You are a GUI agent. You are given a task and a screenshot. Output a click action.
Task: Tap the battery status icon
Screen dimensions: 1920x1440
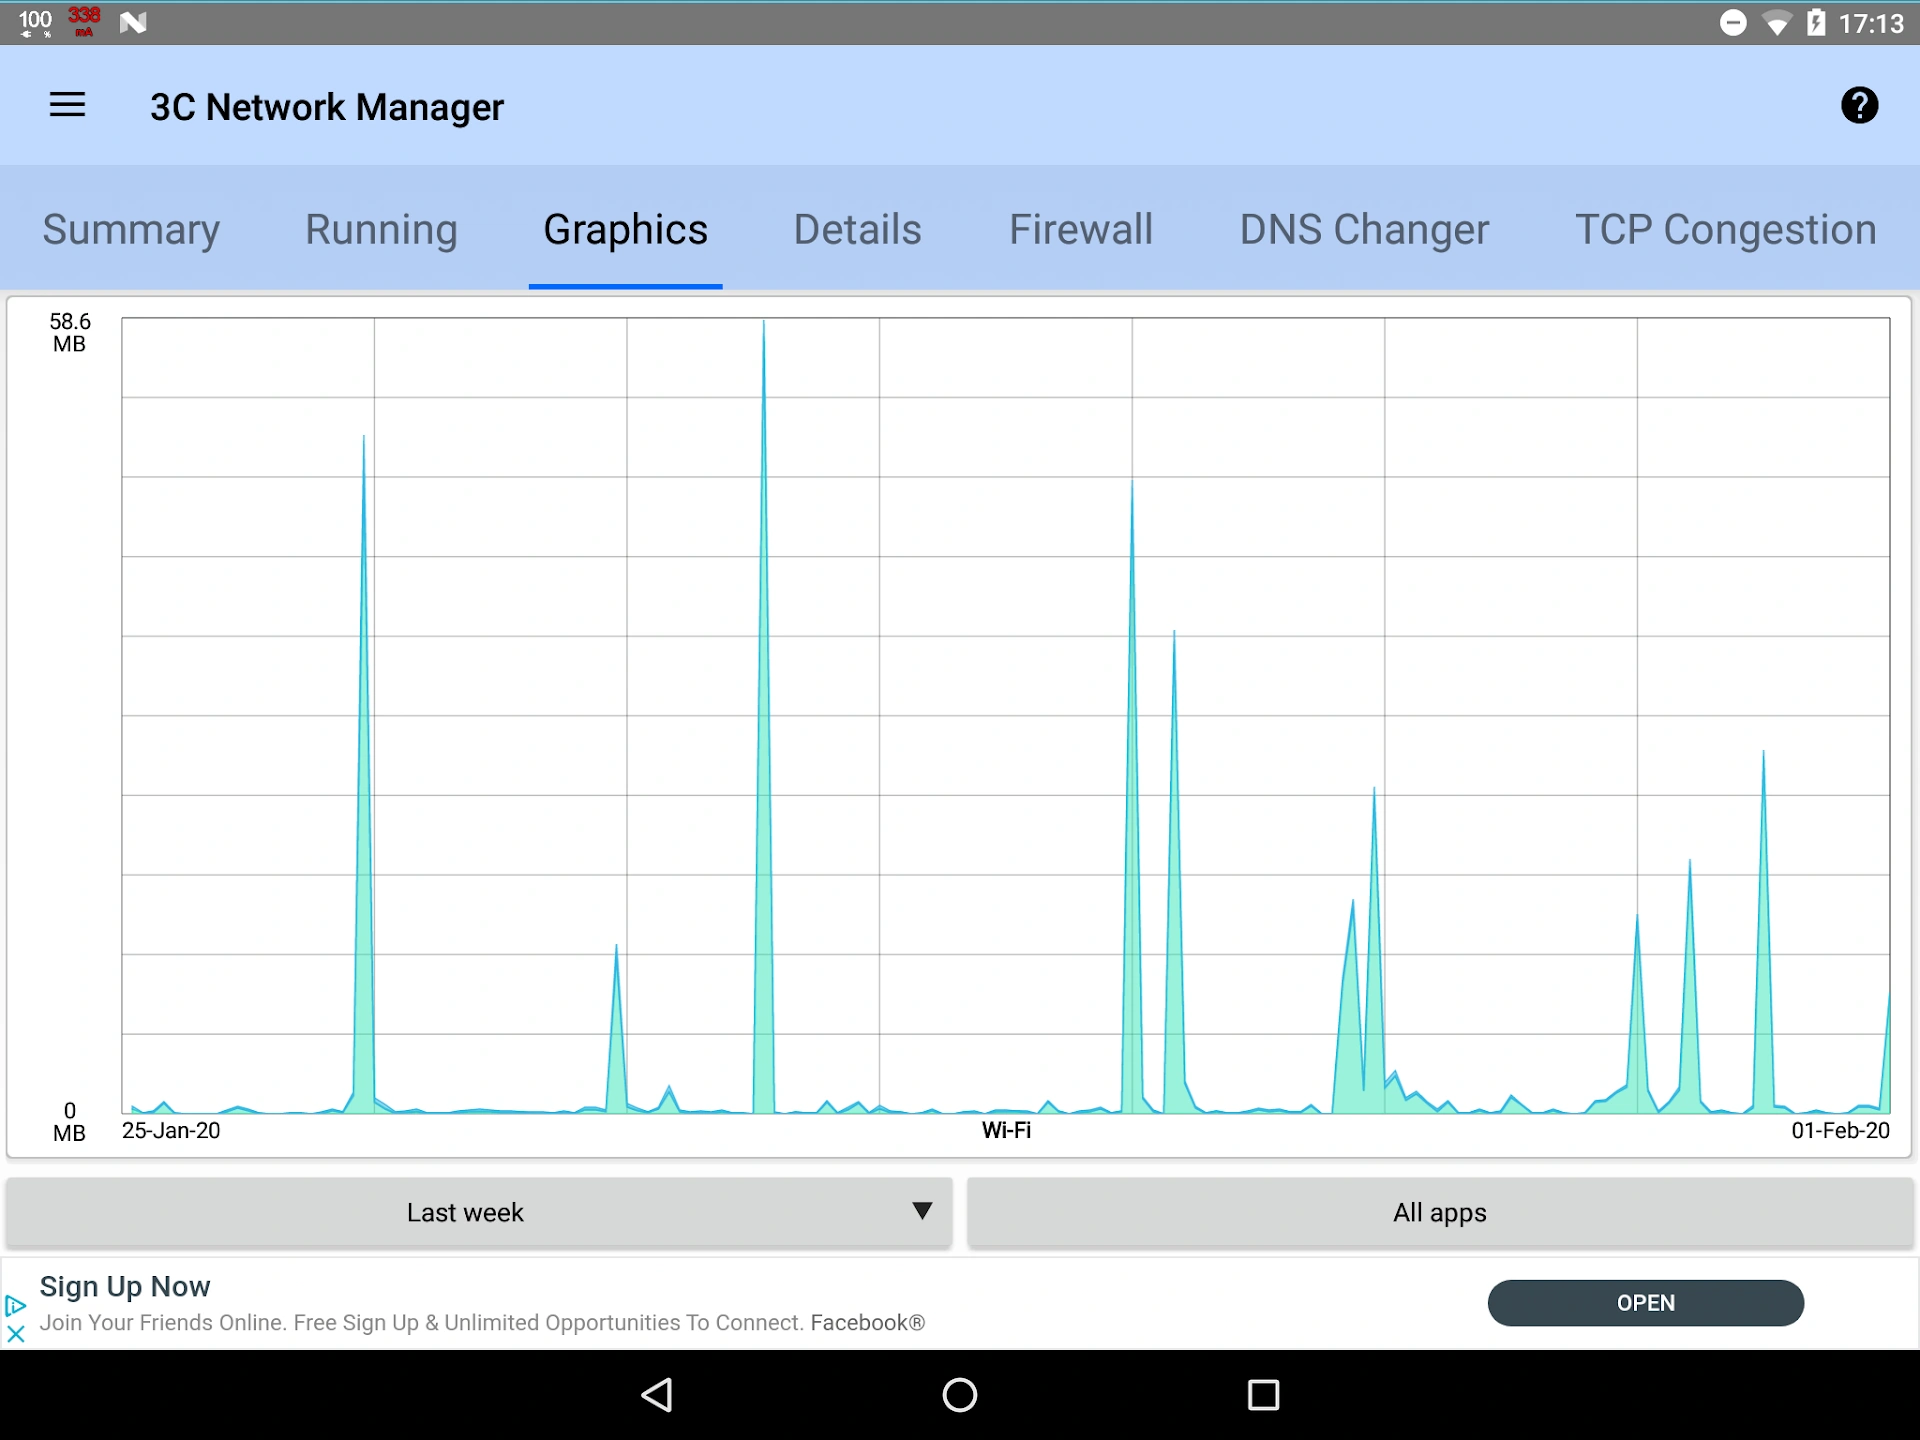point(1816,22)
